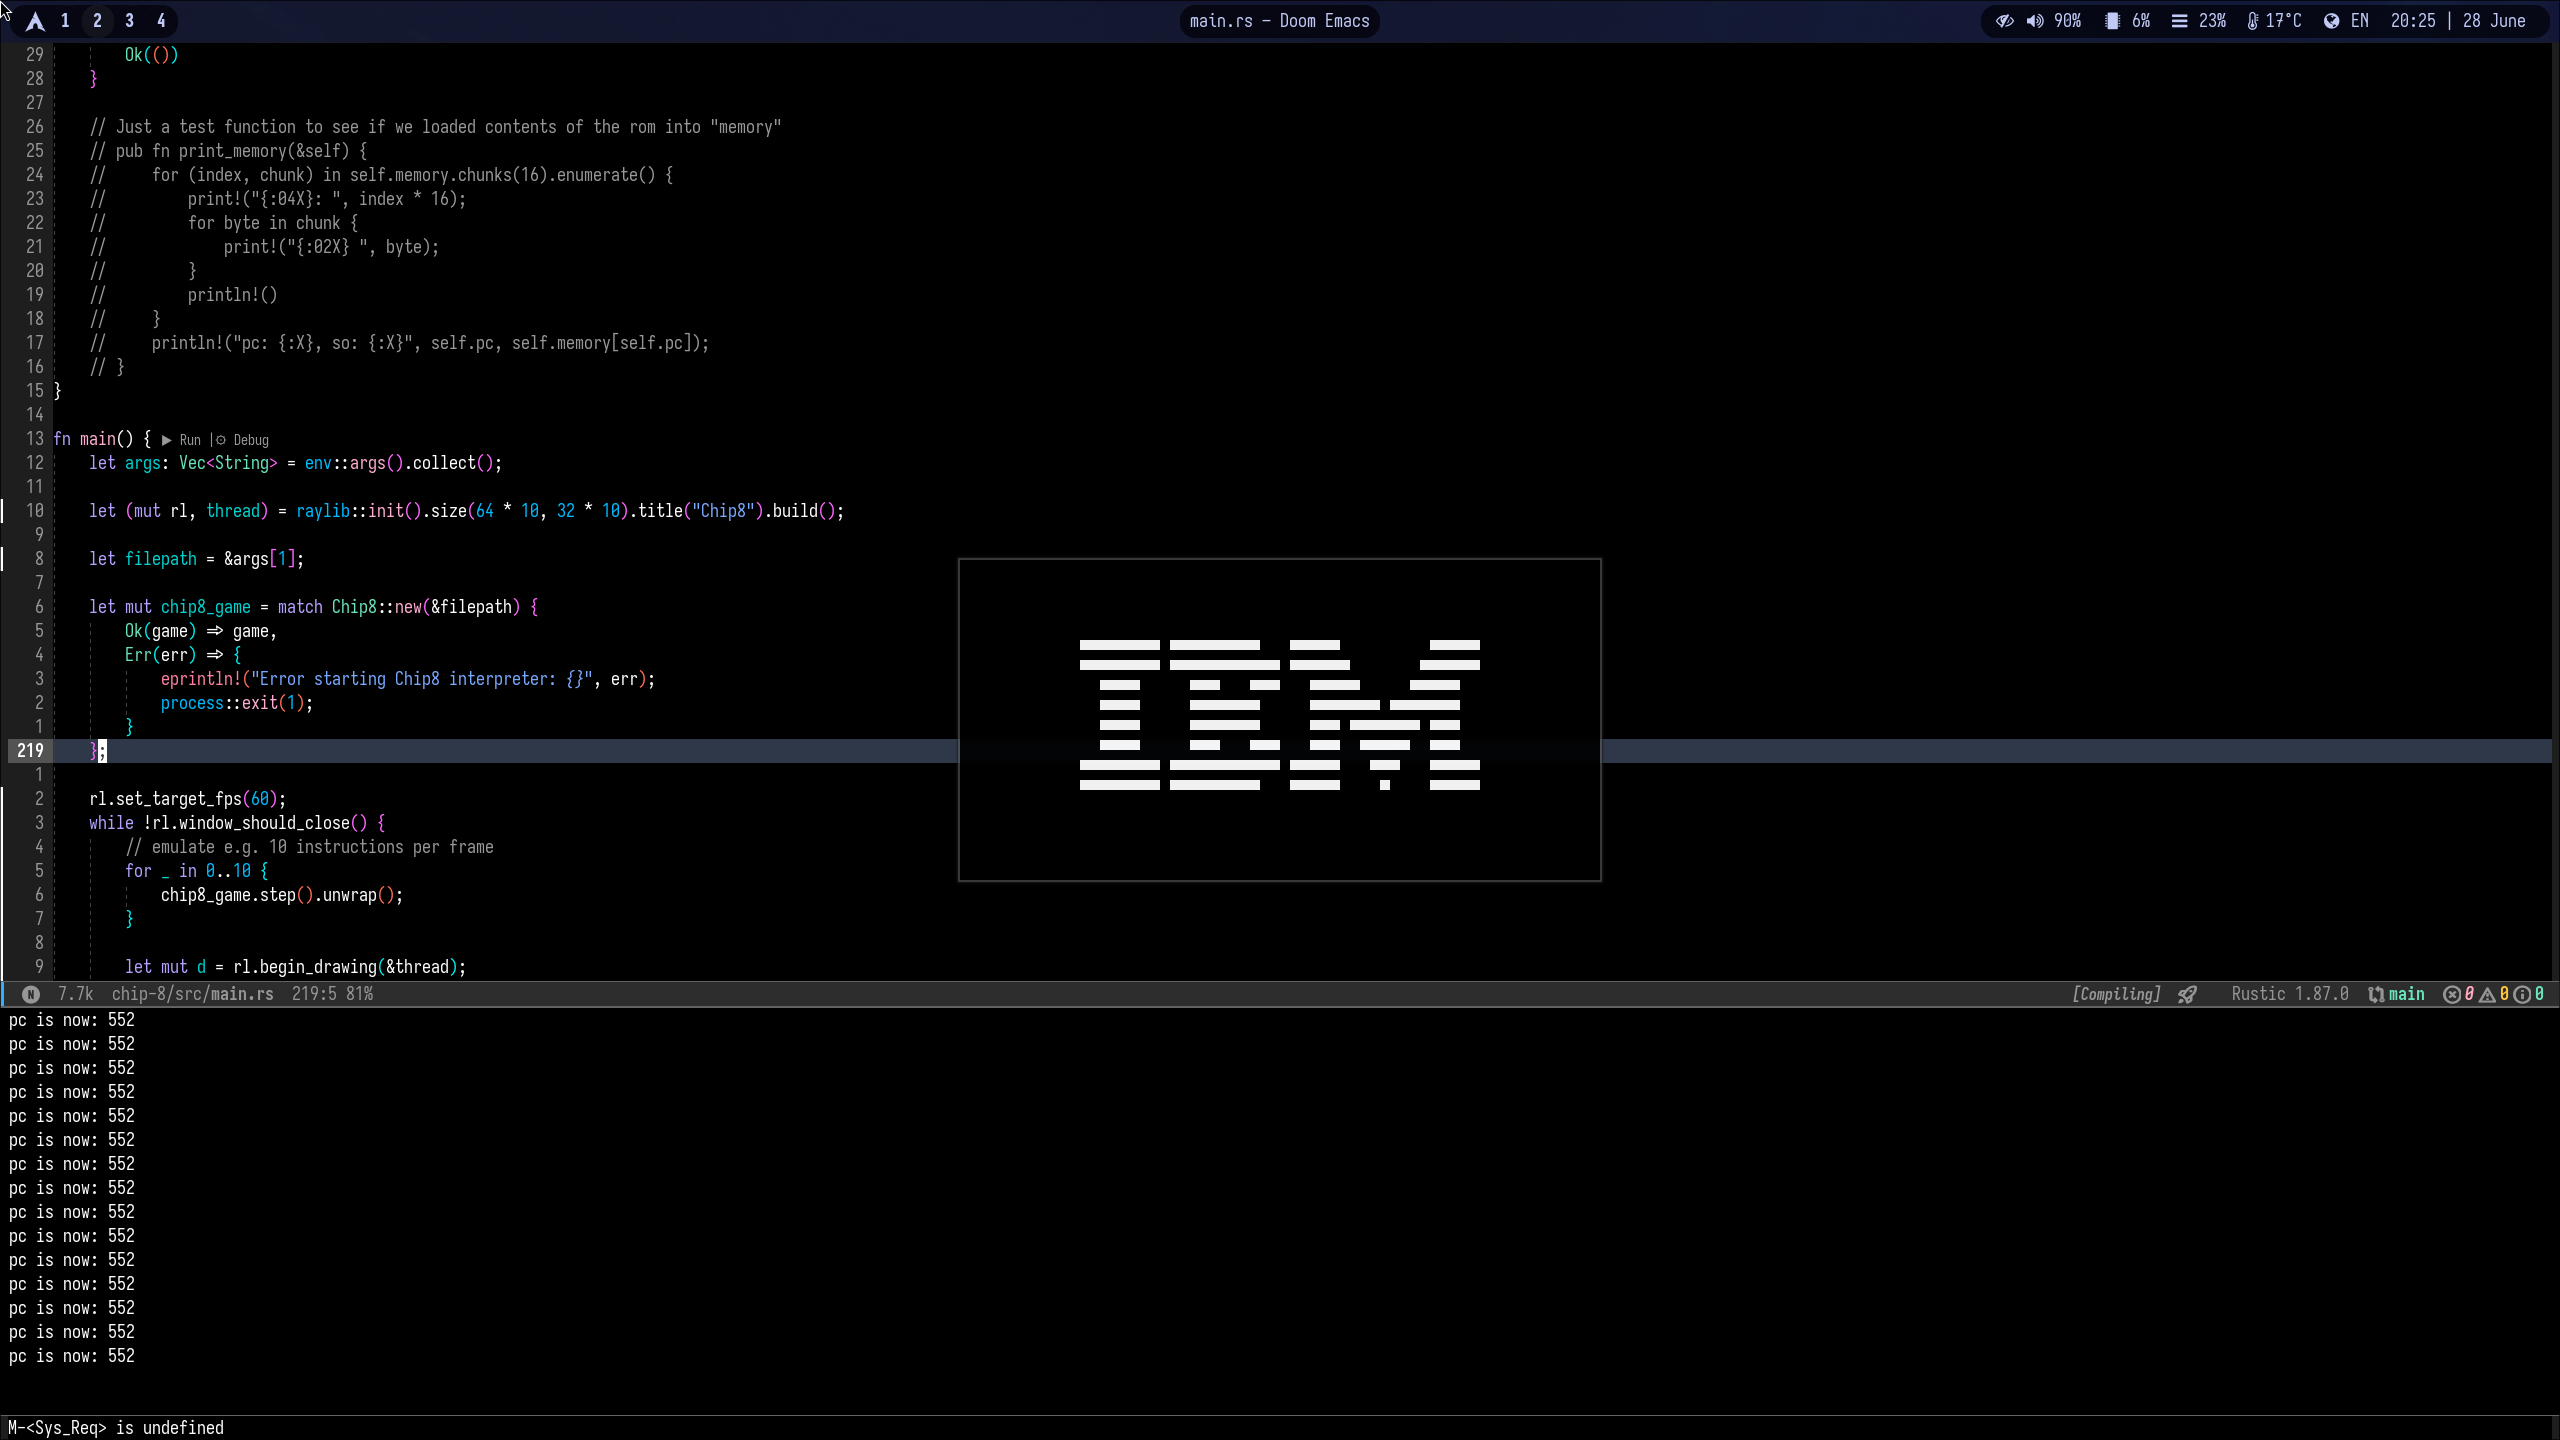This screenshot has width=2560, height=1440.
Task: Switch to workspace 4
Action: pyautogui.click(x=161, y=21)
